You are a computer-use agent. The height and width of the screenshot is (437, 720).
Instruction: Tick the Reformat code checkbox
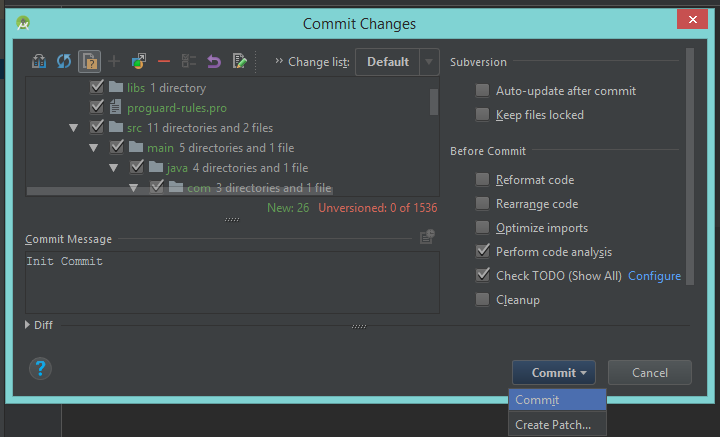click(x=483, y=180)
